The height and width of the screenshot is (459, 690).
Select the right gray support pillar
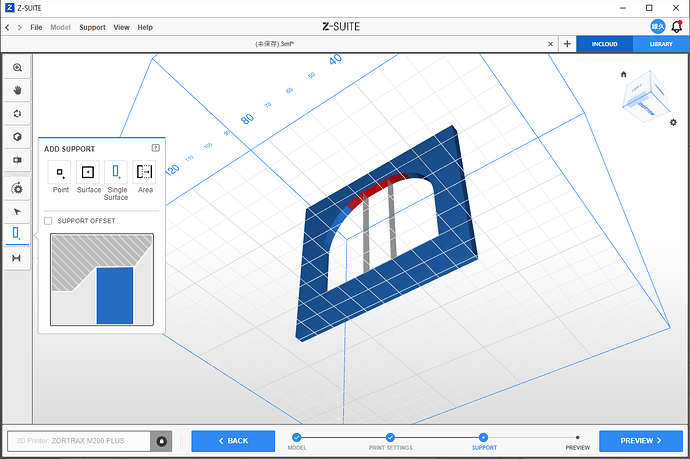click(392, 219)
